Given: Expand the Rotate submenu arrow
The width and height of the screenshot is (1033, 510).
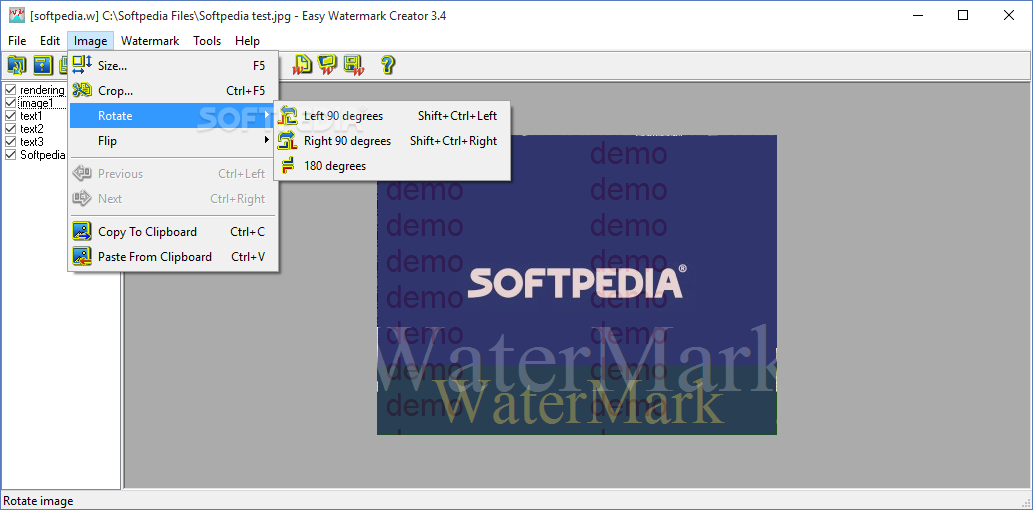Looking at the screenshot, I should coord(267,115).
